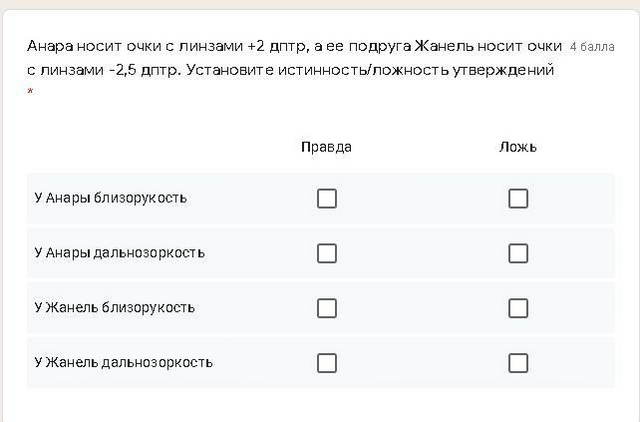Click the Ложь column header
The image size is (640, 422).
[518, 147]
